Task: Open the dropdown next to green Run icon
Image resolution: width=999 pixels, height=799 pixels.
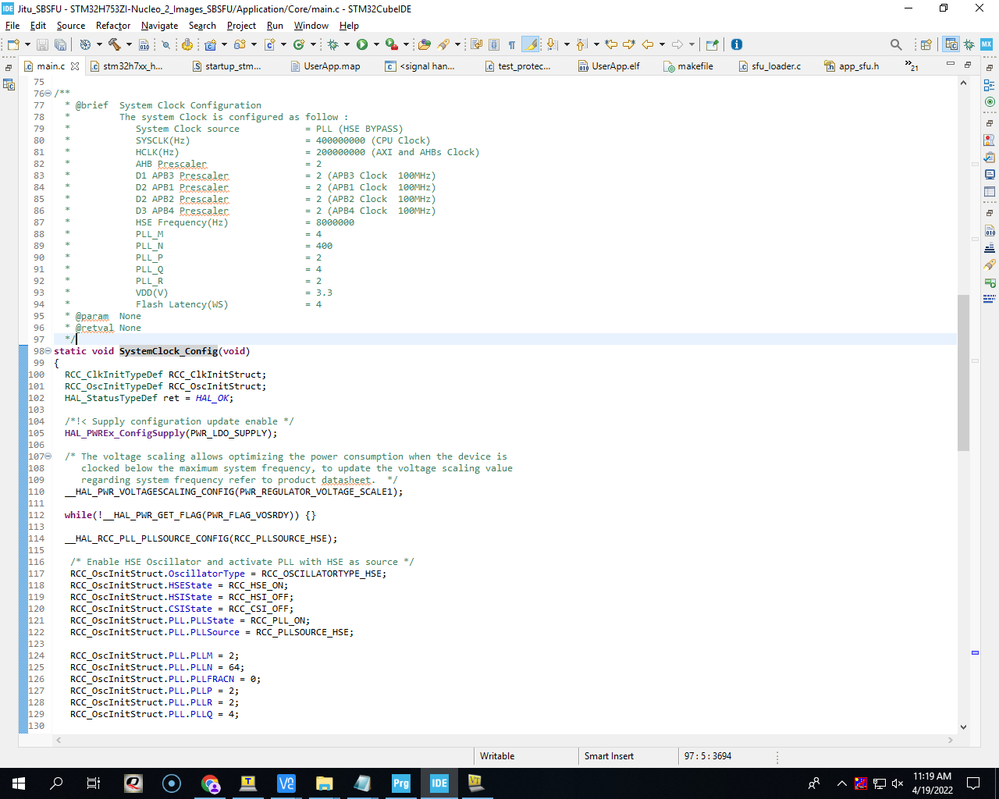Action: click(x=376, y=45)
